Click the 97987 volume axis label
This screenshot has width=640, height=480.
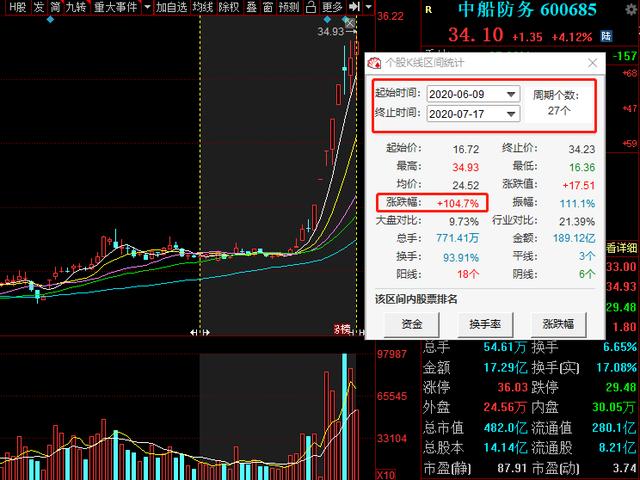pos(392,354)
